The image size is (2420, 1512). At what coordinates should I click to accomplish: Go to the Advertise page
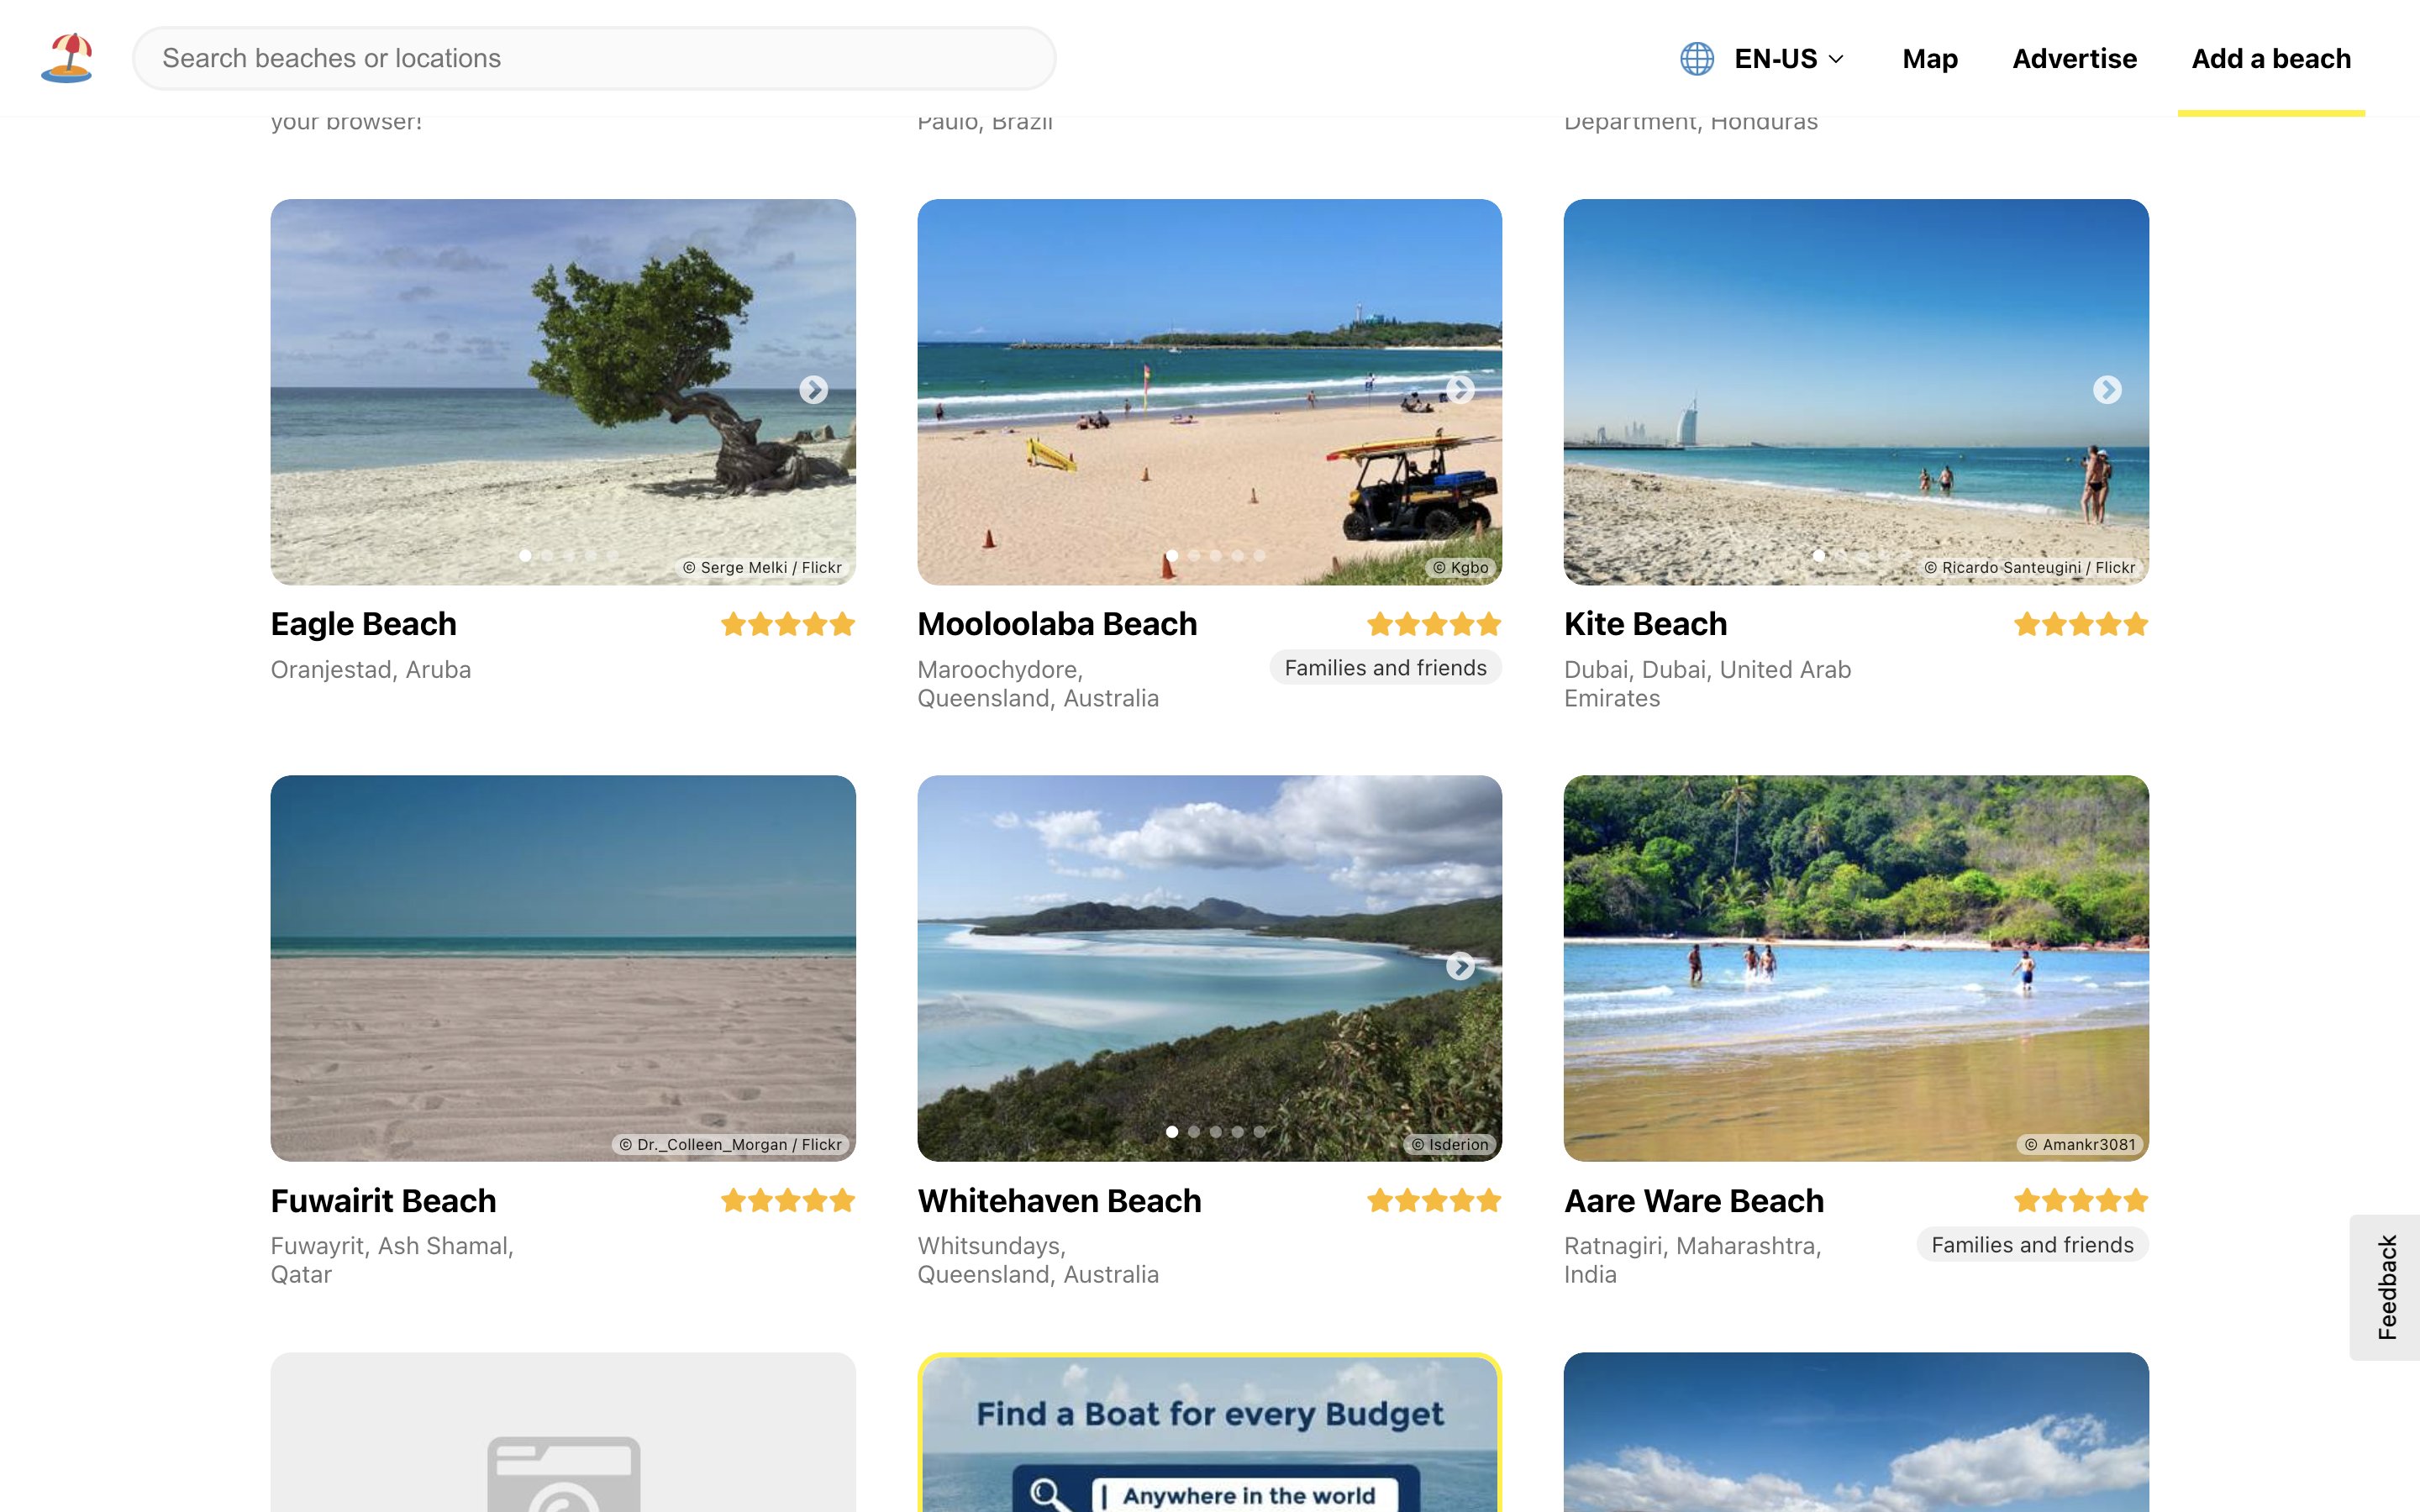[2074, 59]
